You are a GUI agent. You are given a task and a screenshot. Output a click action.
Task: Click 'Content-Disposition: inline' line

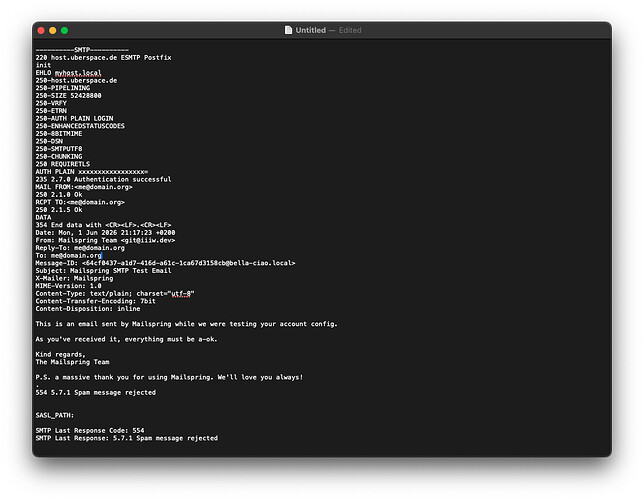88,309
